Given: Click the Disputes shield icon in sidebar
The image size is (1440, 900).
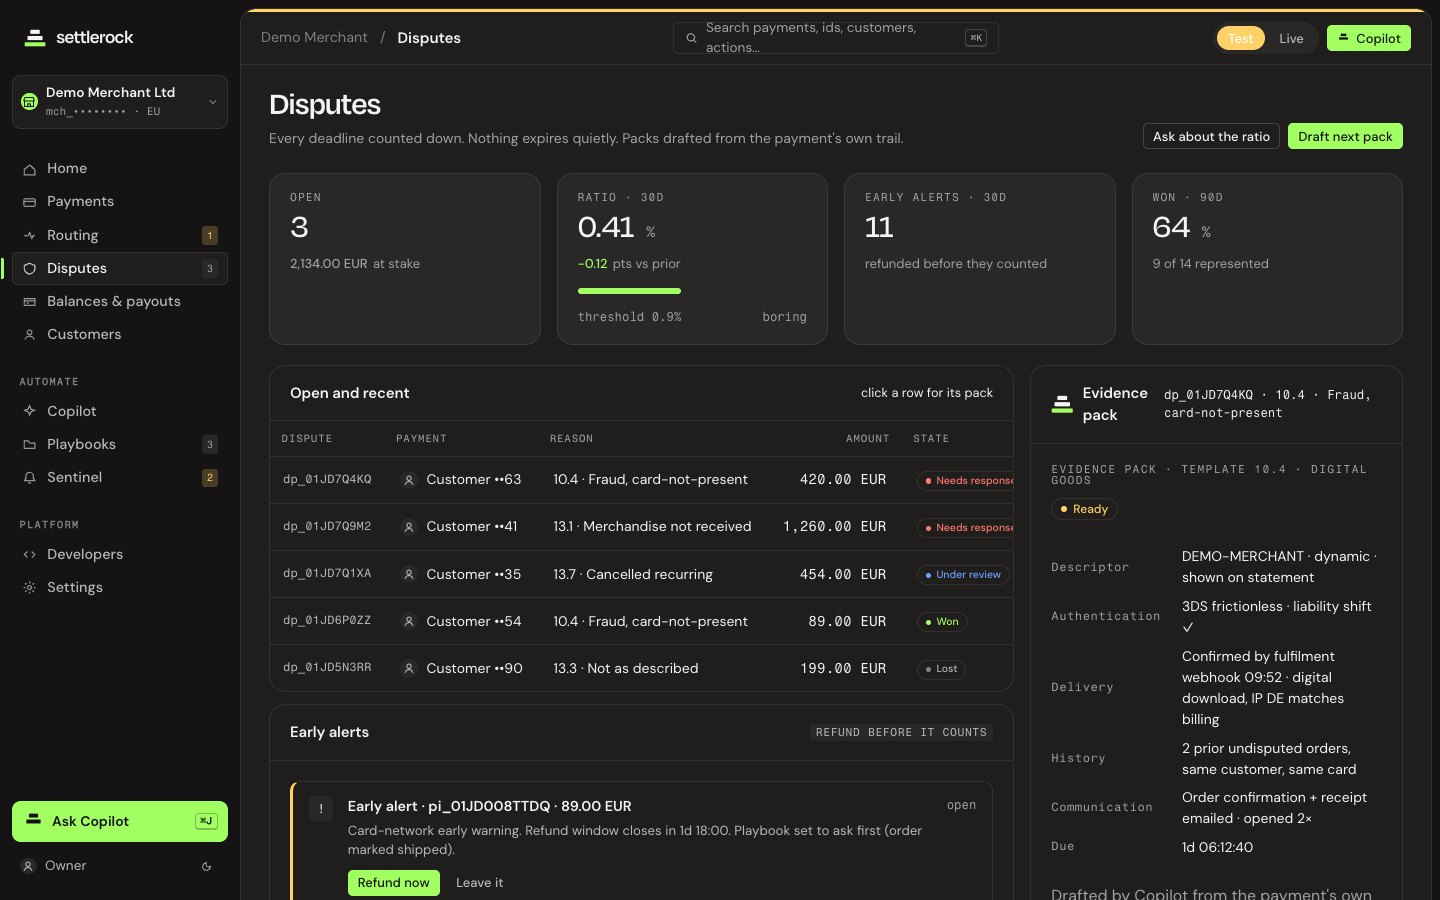Looking at the screenshot, I should click(x=30, y=269).
